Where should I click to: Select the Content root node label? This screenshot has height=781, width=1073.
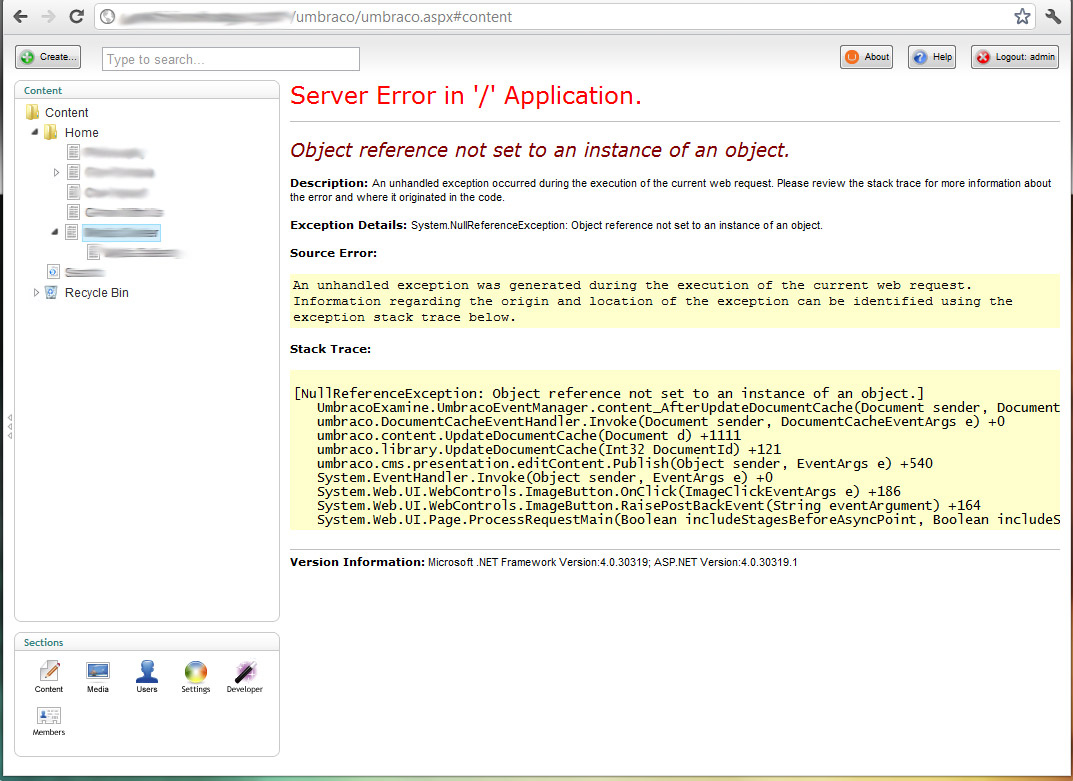[x=66, y=112]
